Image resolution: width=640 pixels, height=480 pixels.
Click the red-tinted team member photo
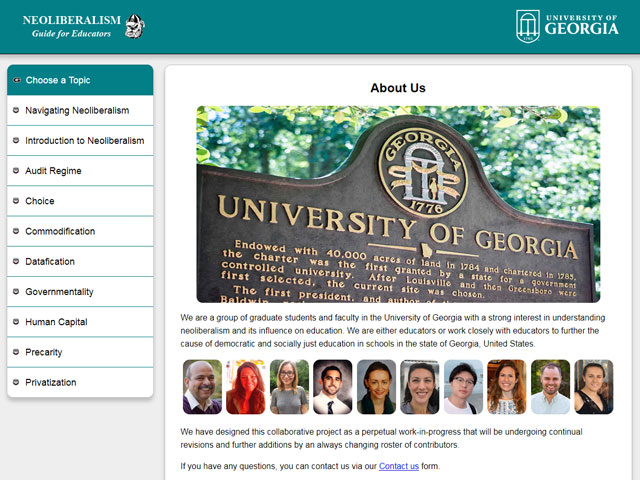pos(246,387)
